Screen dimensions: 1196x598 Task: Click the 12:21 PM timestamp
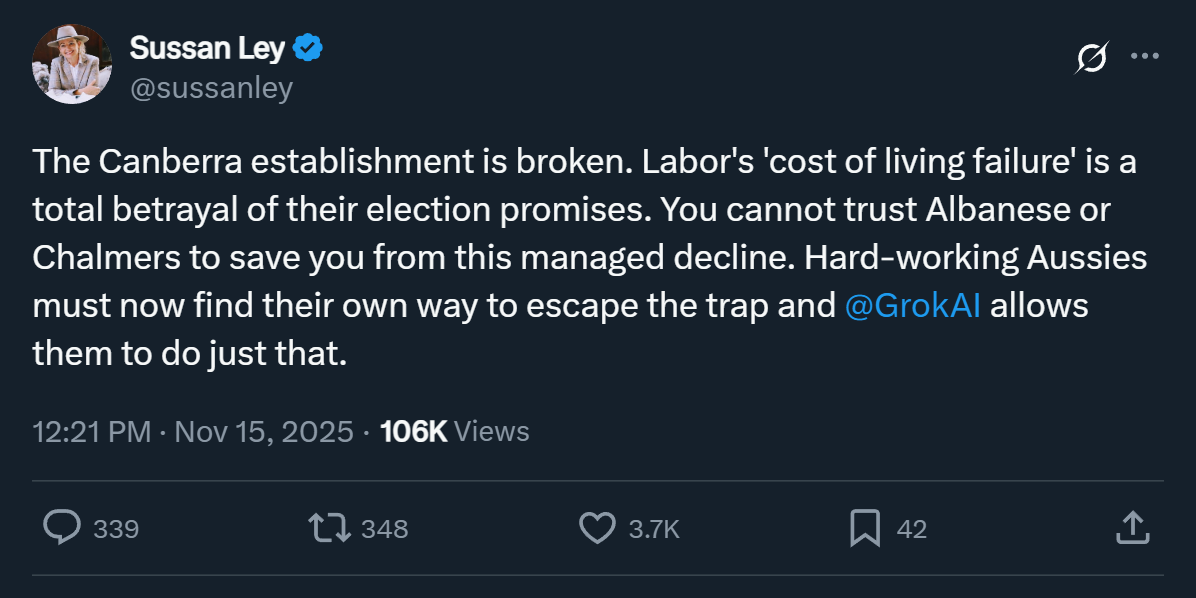click(x=91, y=432)
